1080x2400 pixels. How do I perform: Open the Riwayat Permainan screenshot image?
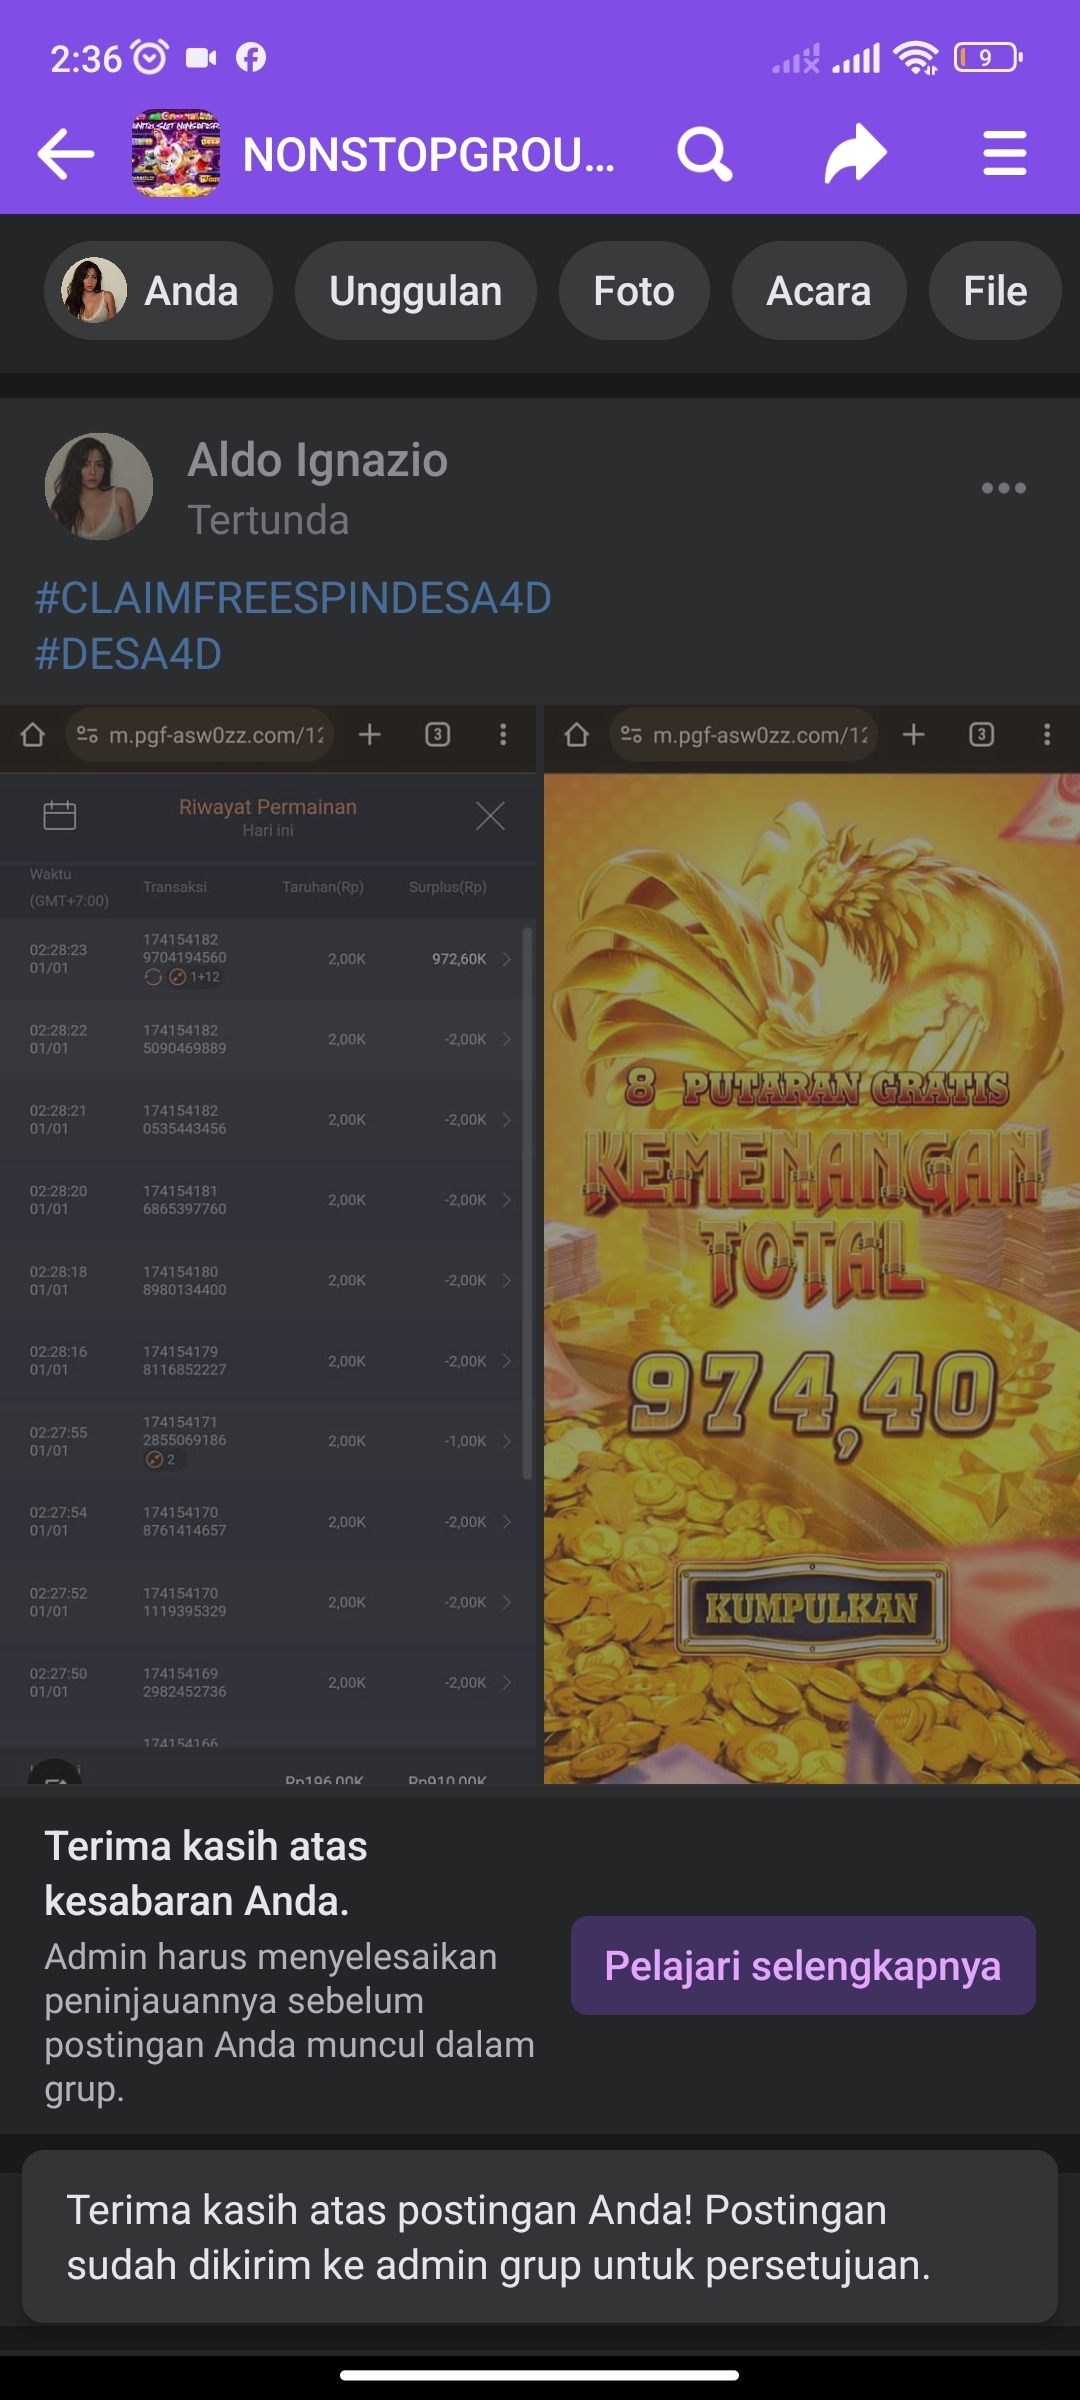click(x=268, y=1244)
